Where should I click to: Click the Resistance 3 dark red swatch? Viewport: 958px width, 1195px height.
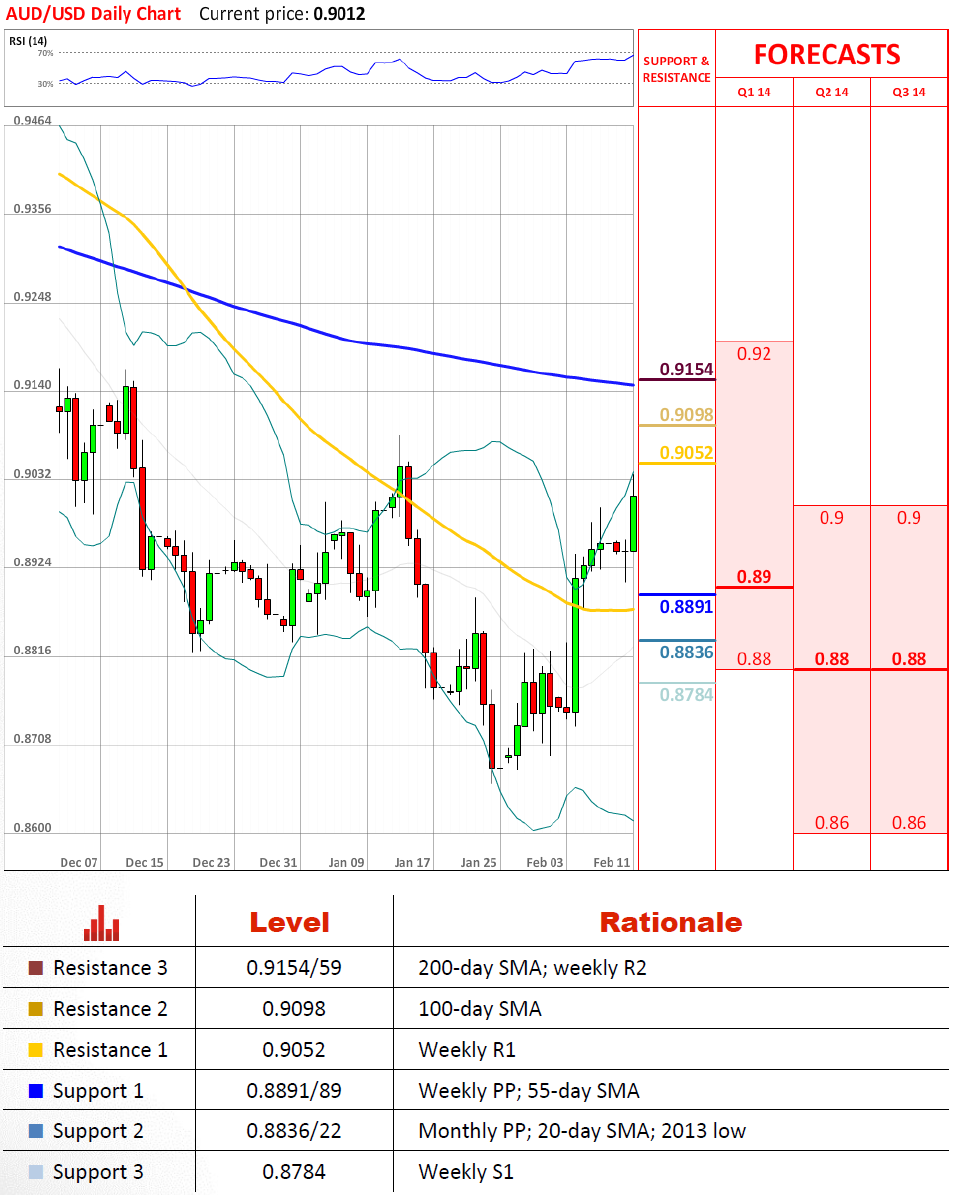tap(36, 968)
